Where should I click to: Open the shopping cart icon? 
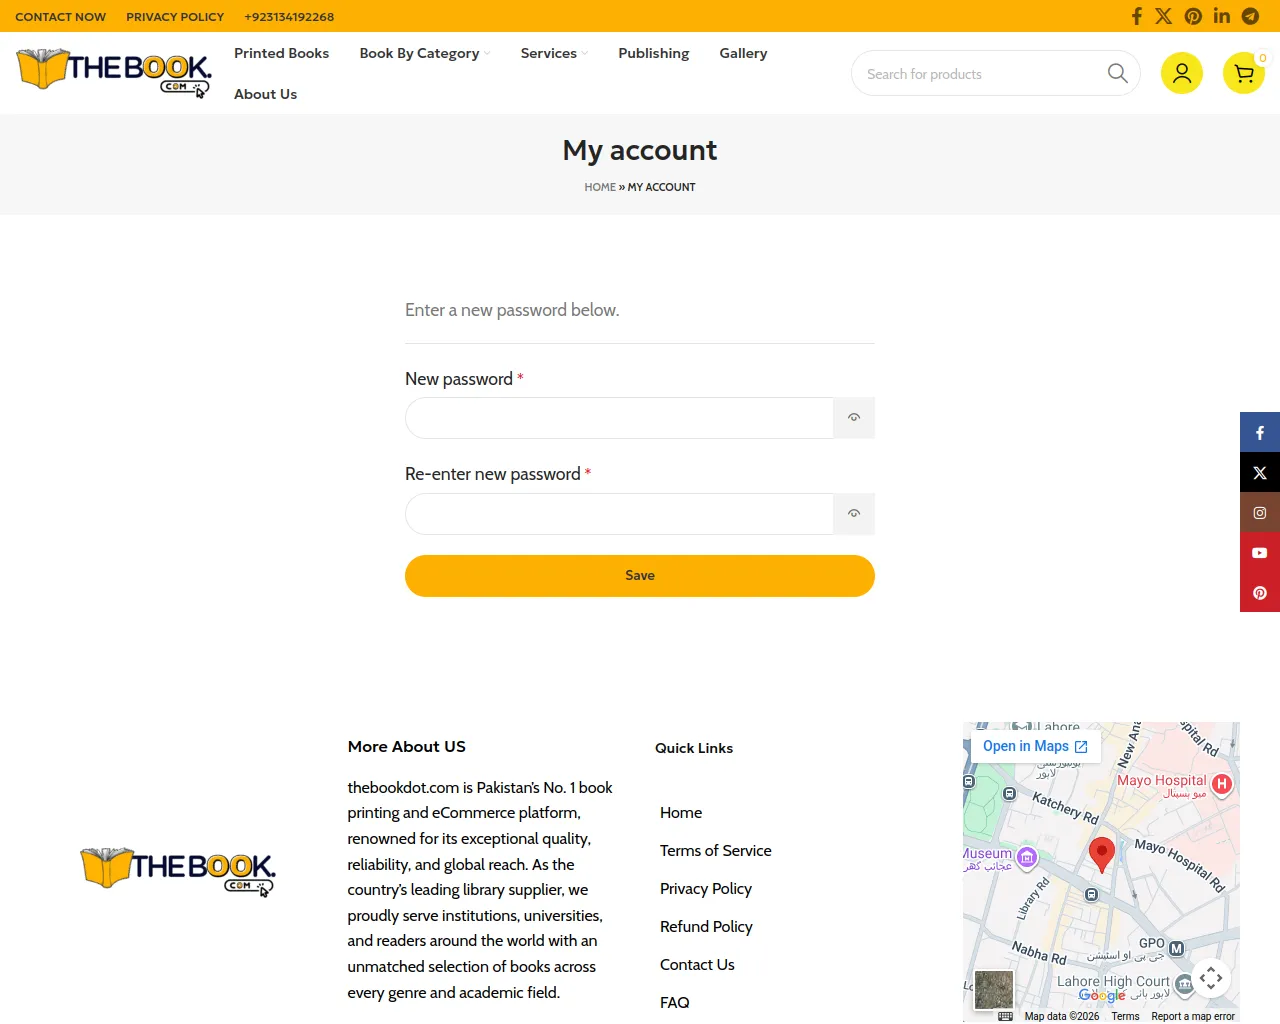[x=1243, y=73]
